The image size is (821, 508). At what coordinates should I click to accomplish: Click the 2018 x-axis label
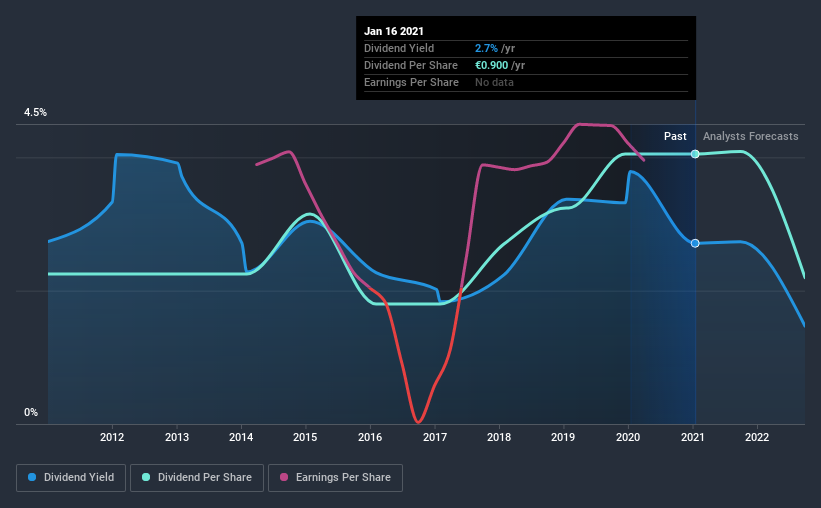pyautogui.click(x=499, y=437)
